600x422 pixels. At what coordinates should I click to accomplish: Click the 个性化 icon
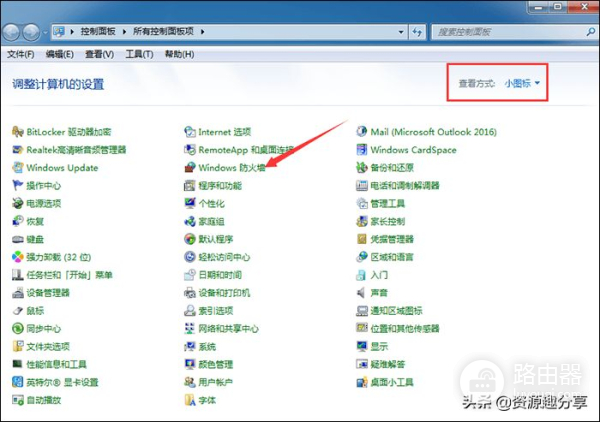click(190, 203)
